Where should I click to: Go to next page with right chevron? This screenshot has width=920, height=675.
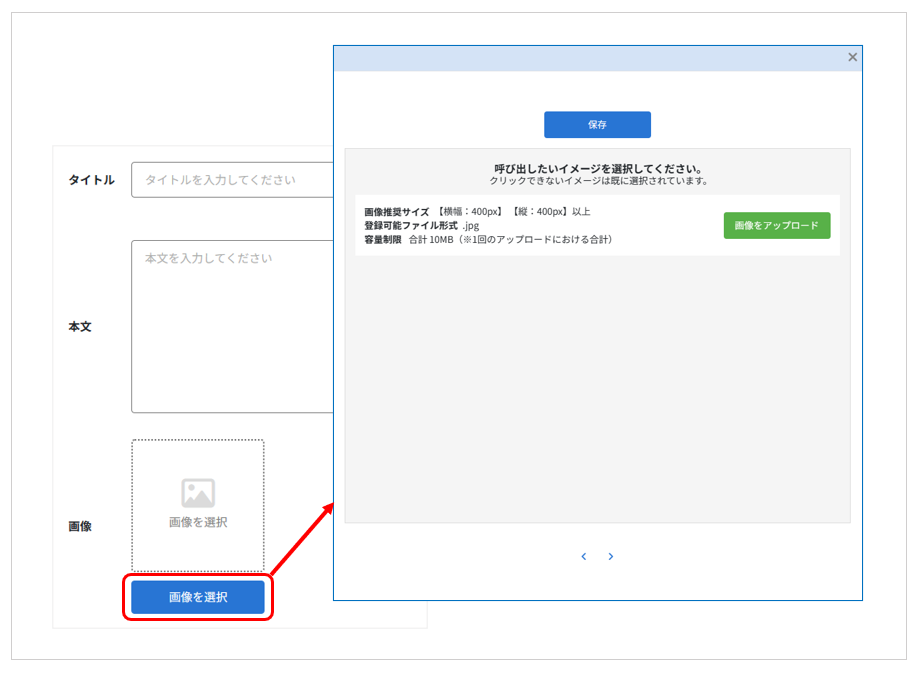611,556
